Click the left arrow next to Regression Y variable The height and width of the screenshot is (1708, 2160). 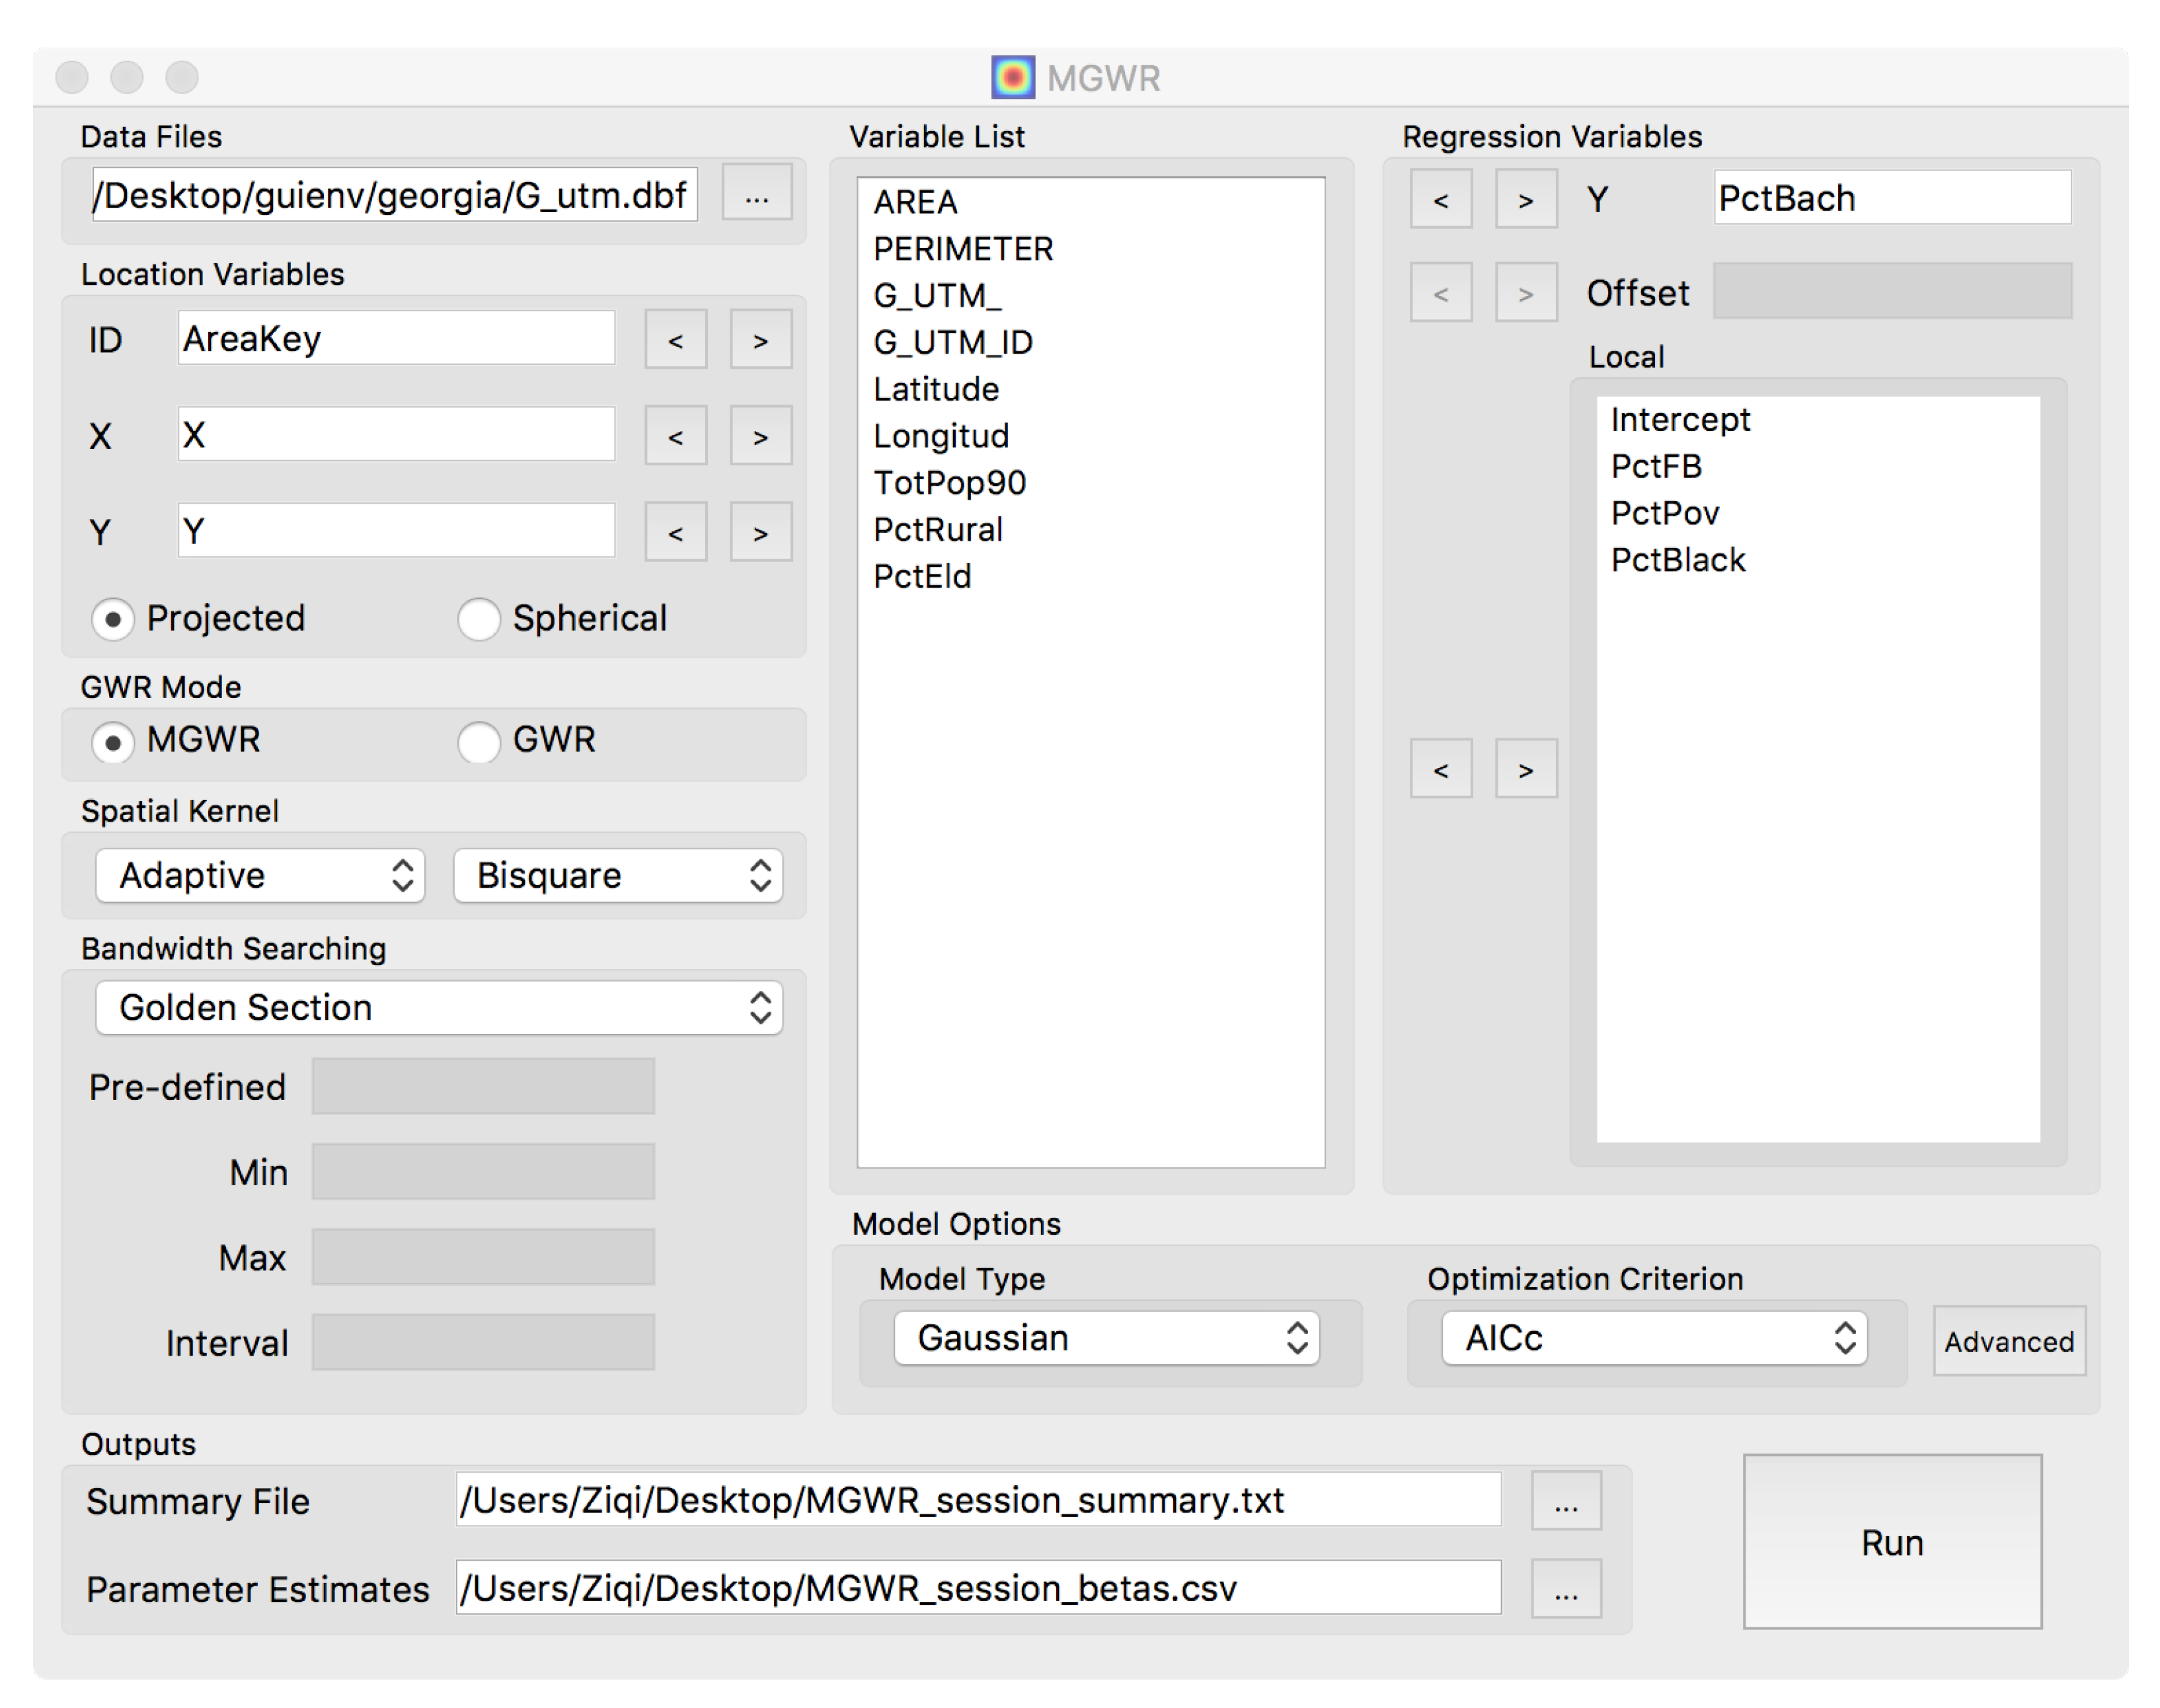point(1440,200)
